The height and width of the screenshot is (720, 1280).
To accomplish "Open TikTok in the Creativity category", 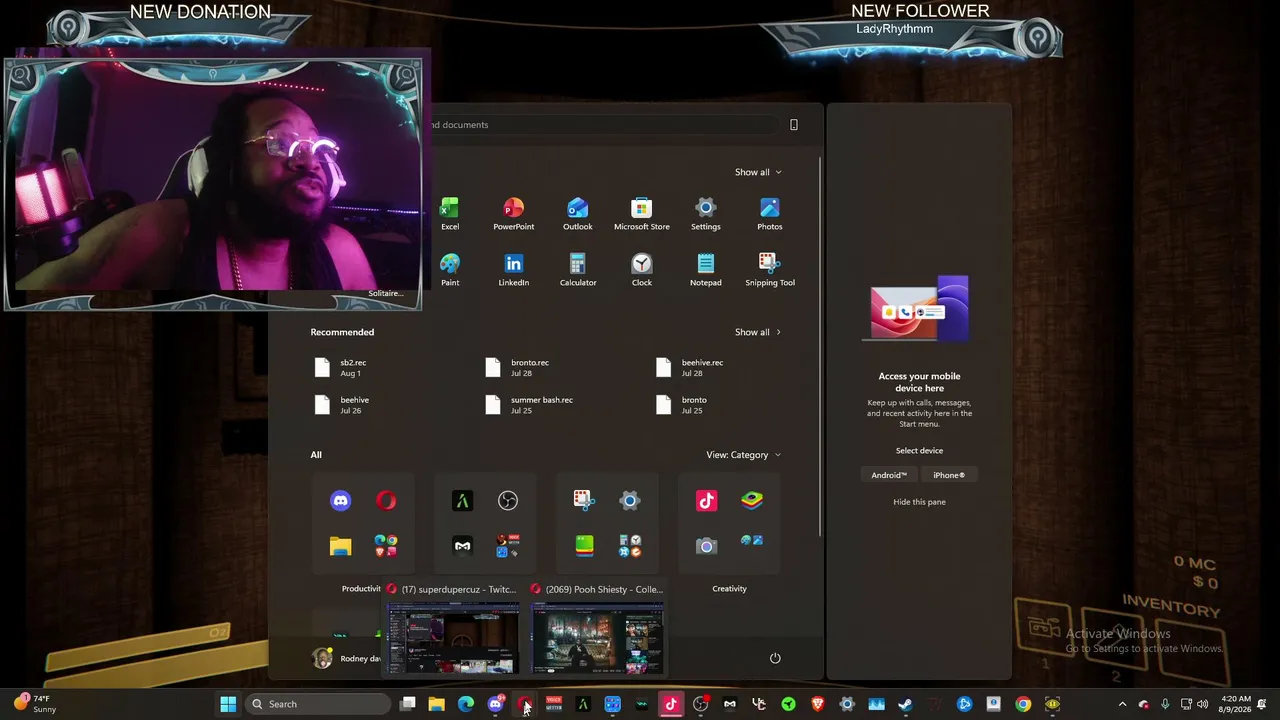I will (x=707, y=501).
